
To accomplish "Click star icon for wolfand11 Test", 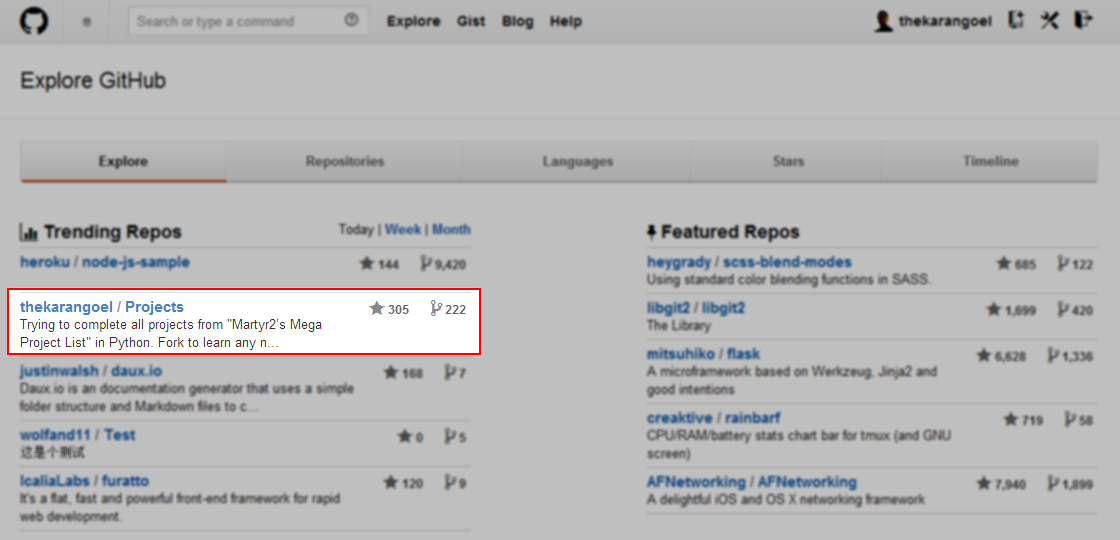I will (x=404, y=436).
